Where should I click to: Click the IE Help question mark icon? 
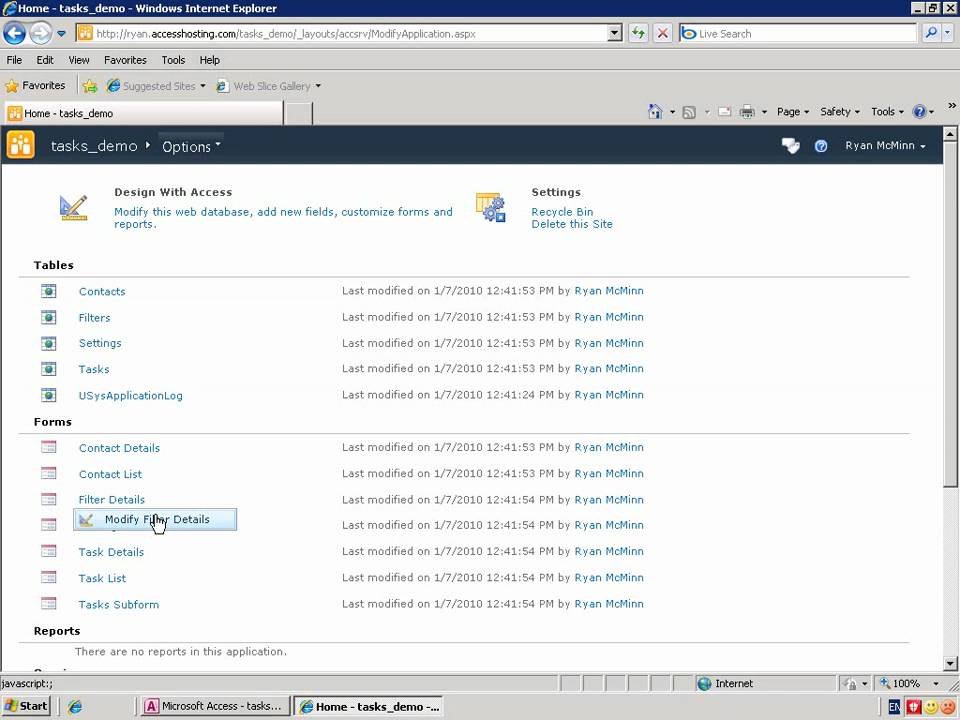click(919, 111)
